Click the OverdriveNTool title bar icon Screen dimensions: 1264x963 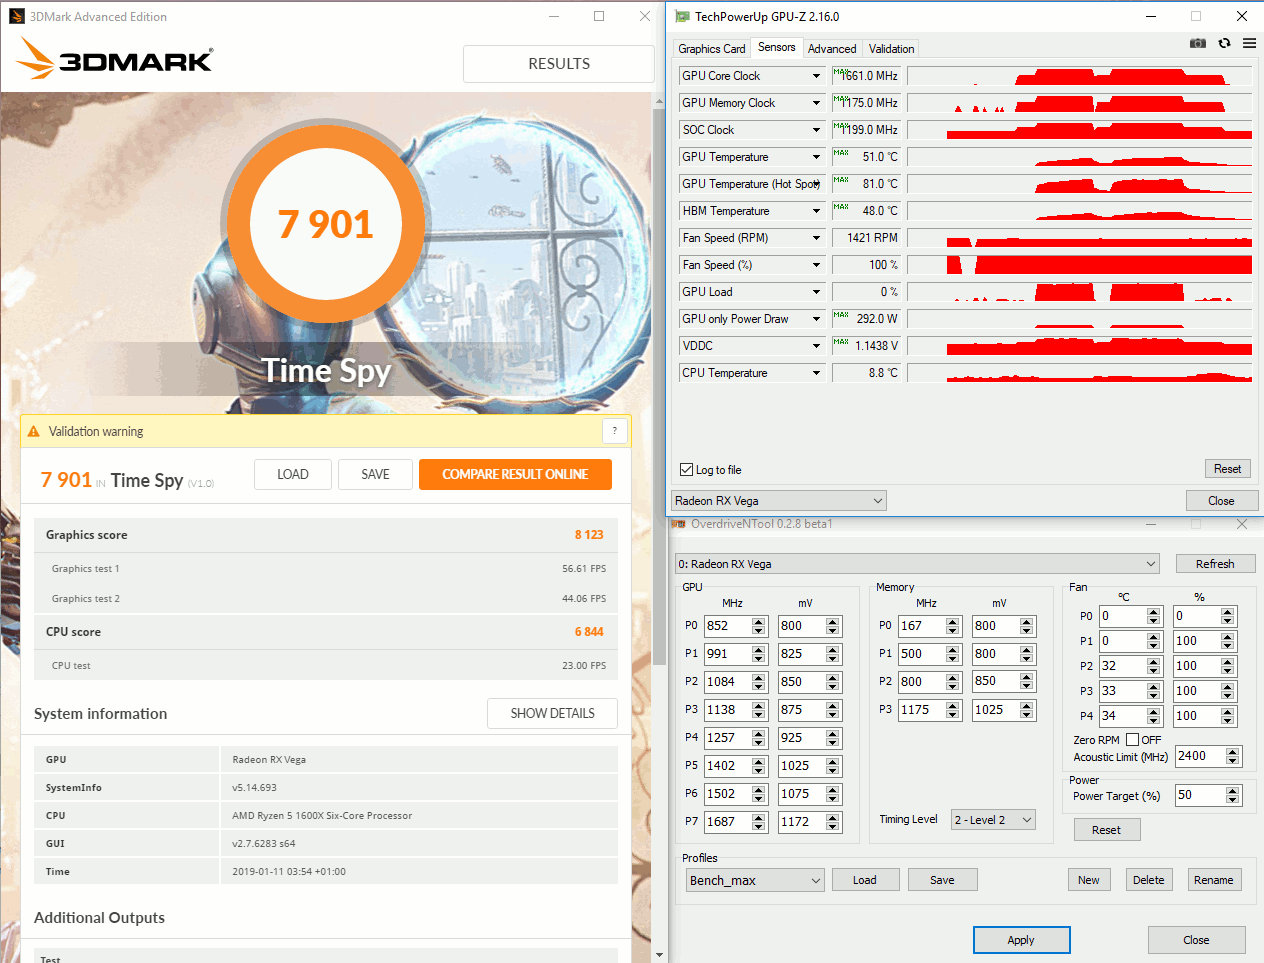pos(679,524)
